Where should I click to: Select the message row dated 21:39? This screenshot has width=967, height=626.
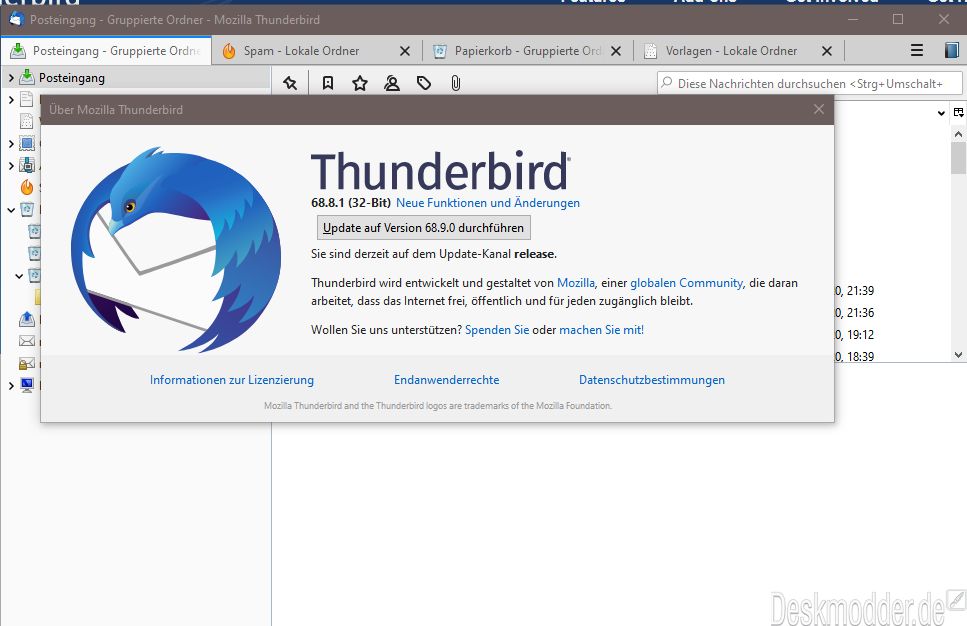pos(892,290)
